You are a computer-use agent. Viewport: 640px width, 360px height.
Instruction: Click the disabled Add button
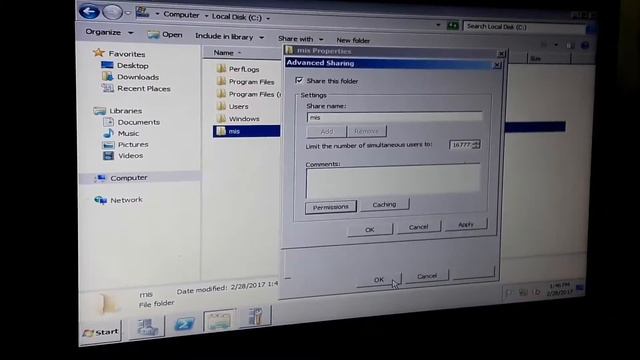pyautogui.click(x=326, y=131)
